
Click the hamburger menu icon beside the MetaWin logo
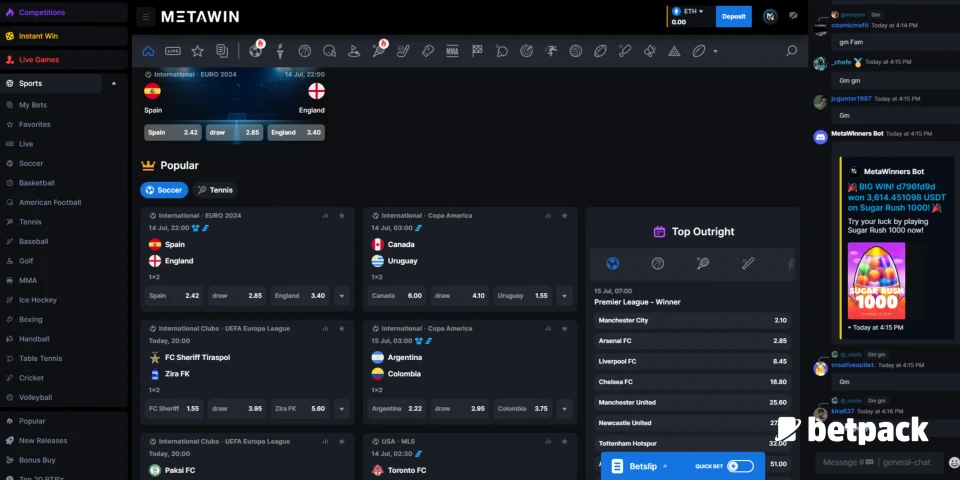pos(146,17)
